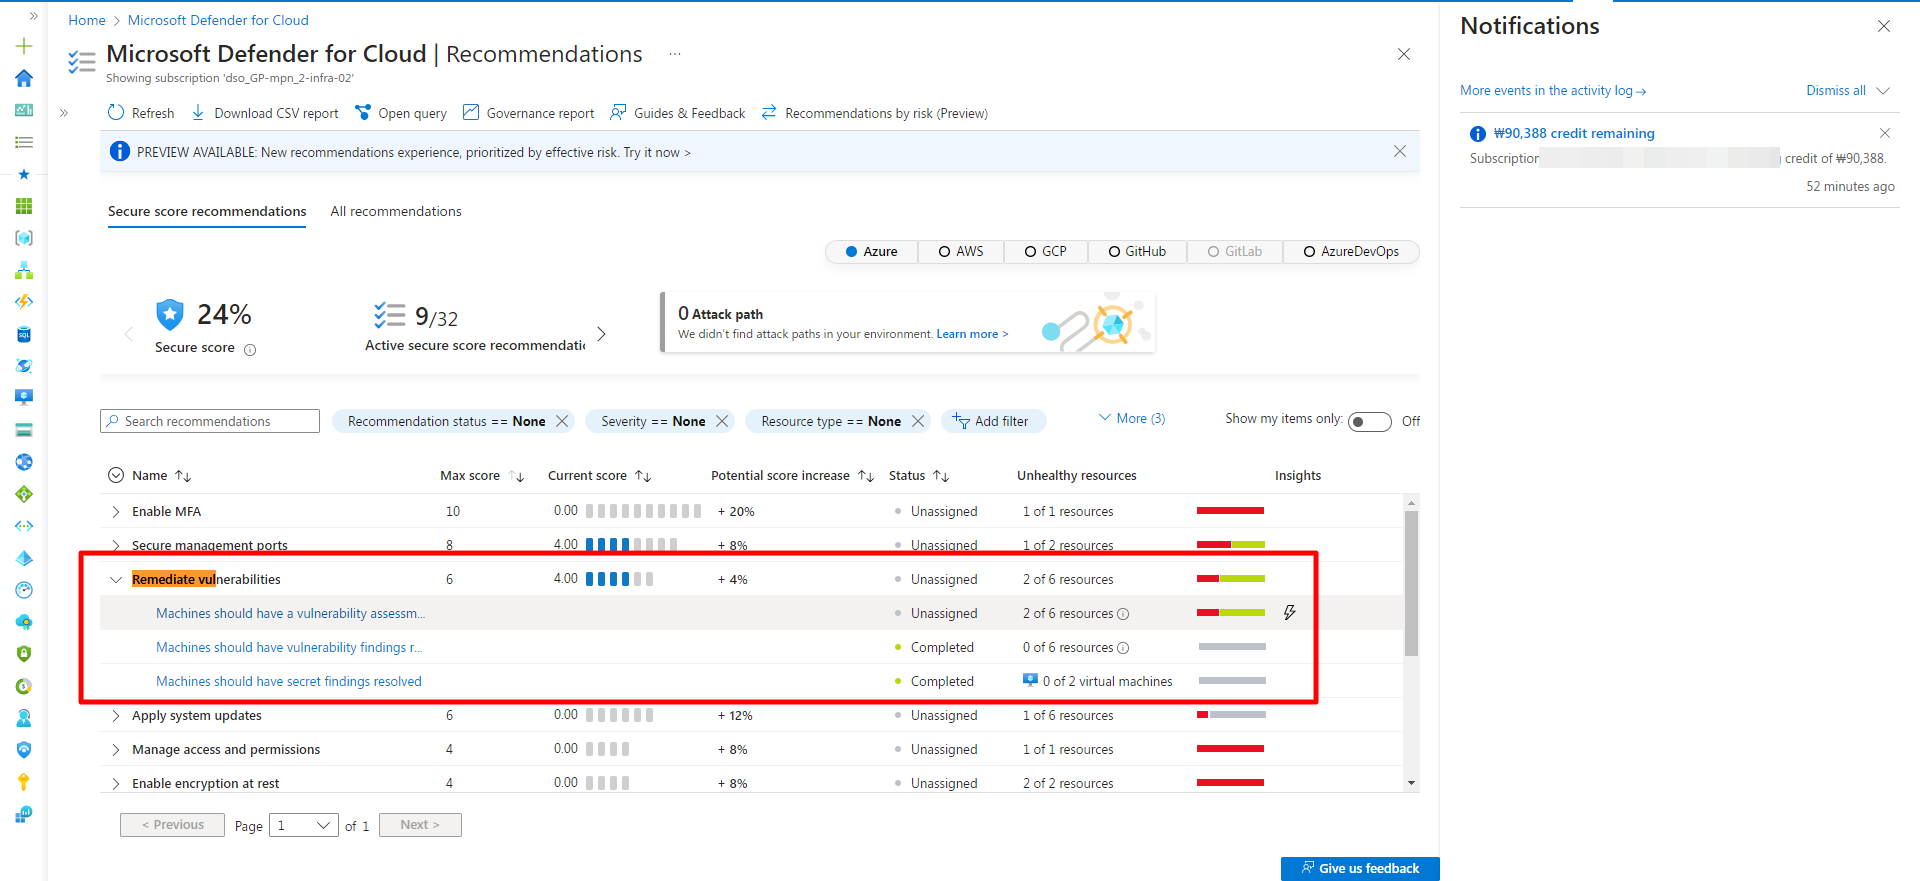This screenshot has height=881, width=1920.
Task: Click the lightning quick fix insight icon
Action: click(1290, 612)
